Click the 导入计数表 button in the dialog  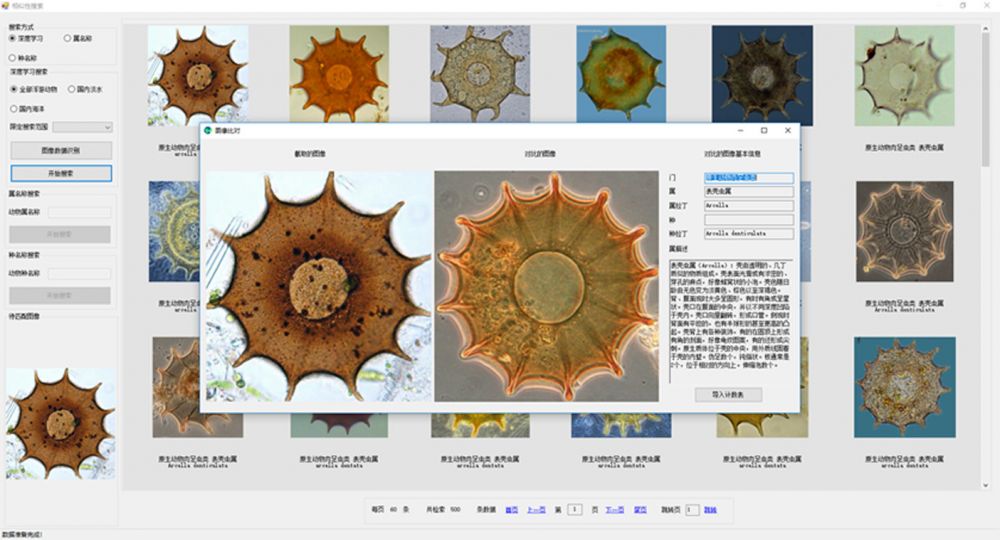point(727,395)
